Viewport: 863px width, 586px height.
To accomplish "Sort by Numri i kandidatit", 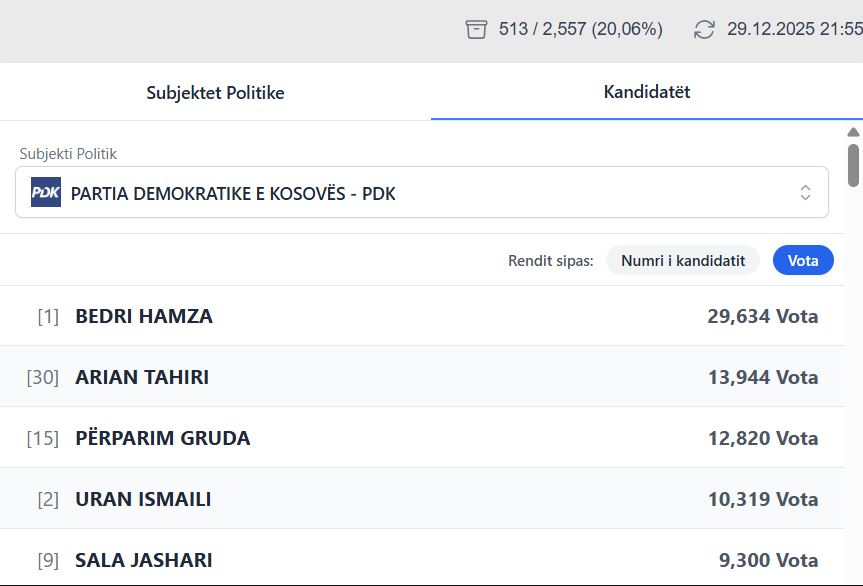I will click(683, 261).
